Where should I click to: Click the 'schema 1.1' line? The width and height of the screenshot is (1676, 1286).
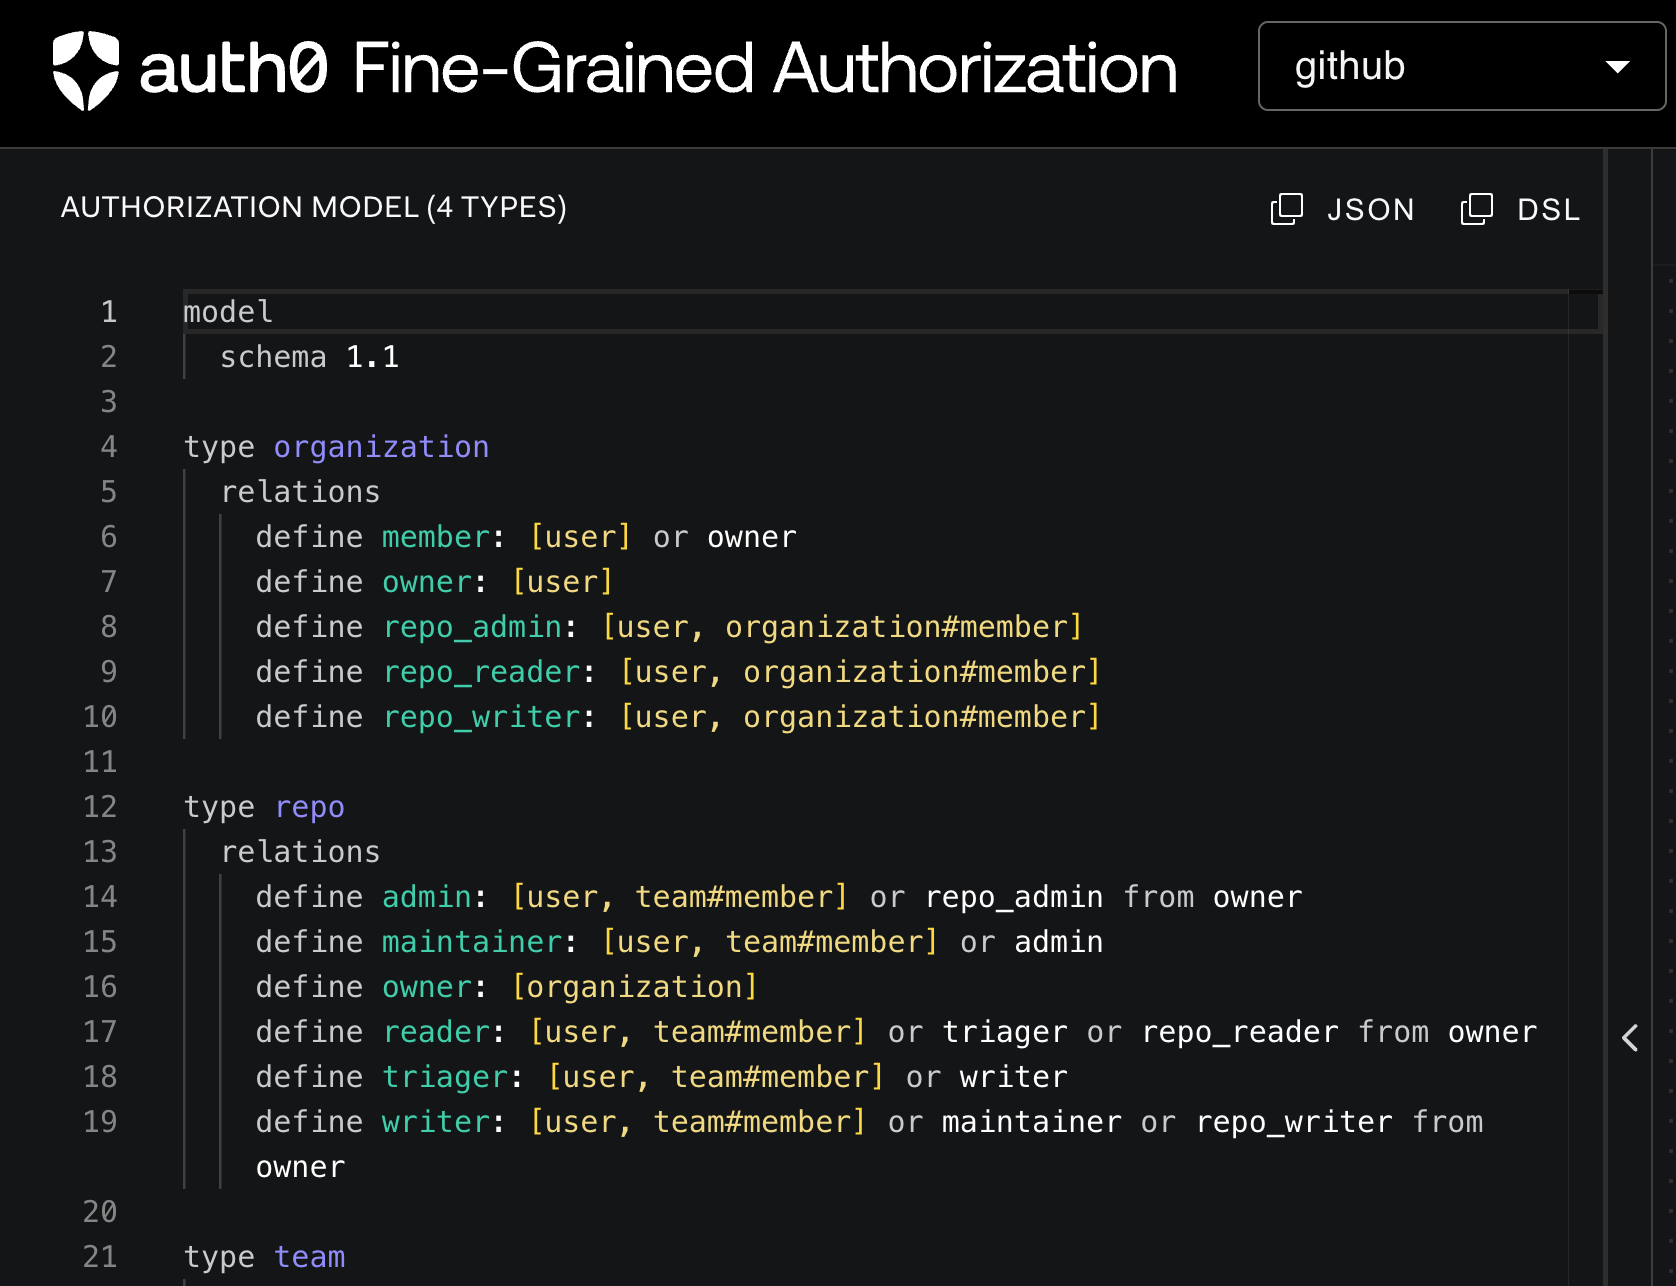tap(310, 357)
